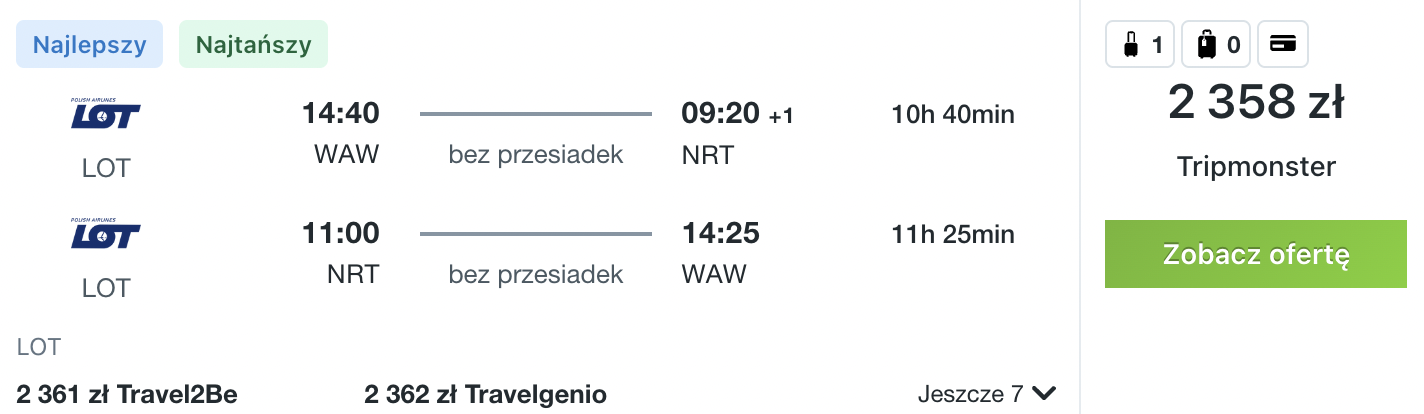This screenshot has width=1424, height=414.
Task: Click the Tripmonster provider name
Action: 1256,166
